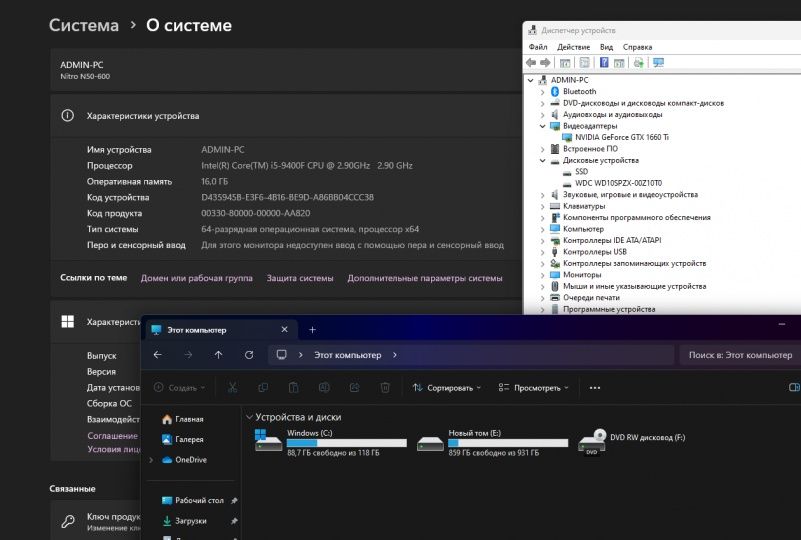Click the Paste icon in Explorer toolbar

coord(293,388)
